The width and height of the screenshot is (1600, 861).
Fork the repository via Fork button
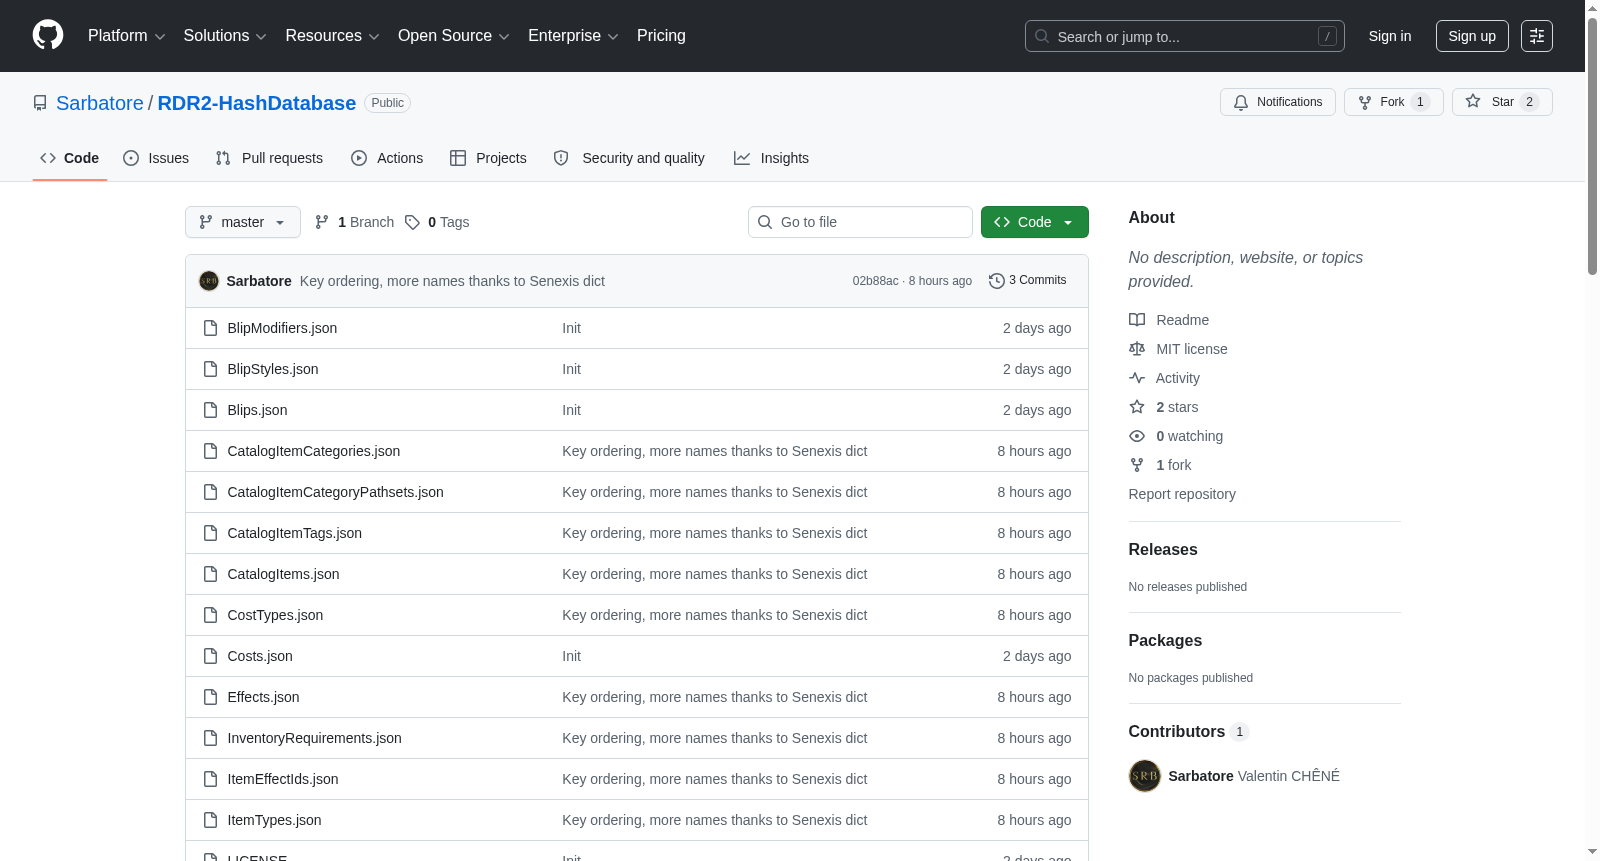1393,102
